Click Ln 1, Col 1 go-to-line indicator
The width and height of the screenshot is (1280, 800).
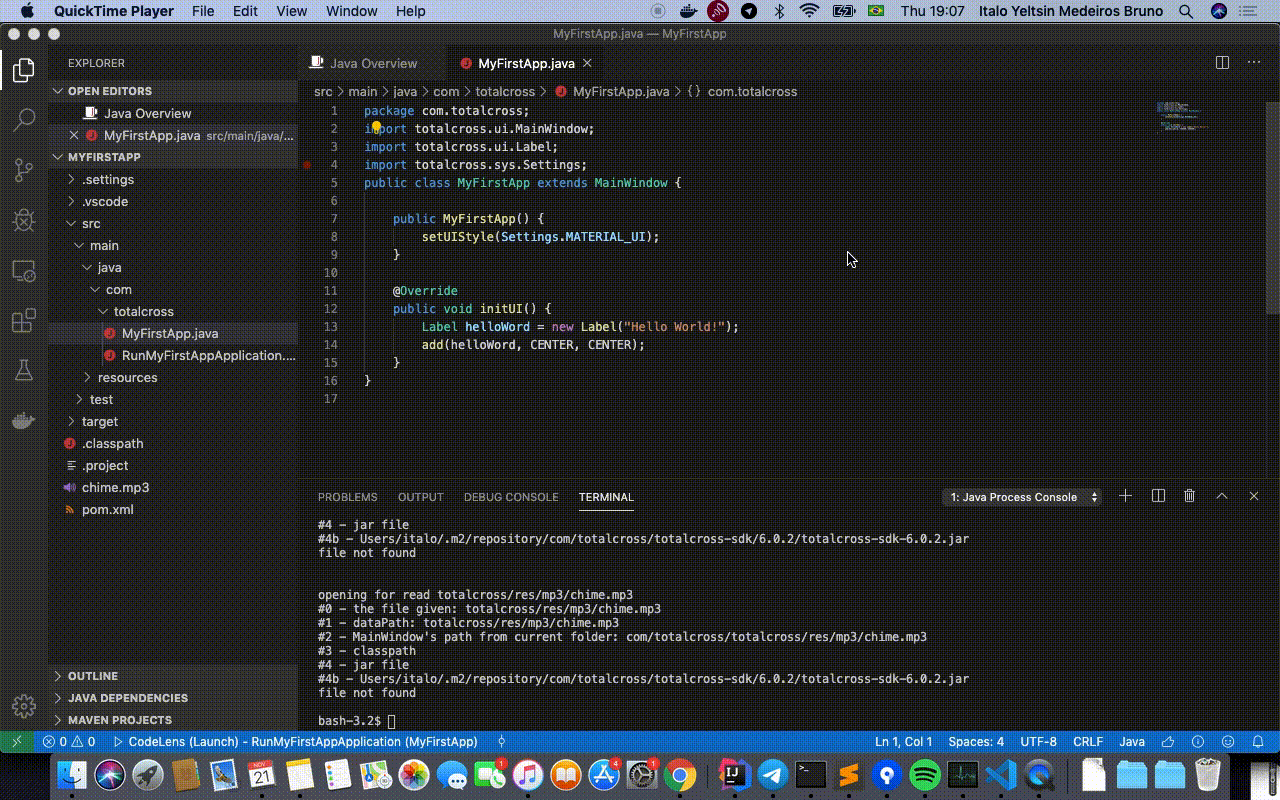click(x=904, y=742)
